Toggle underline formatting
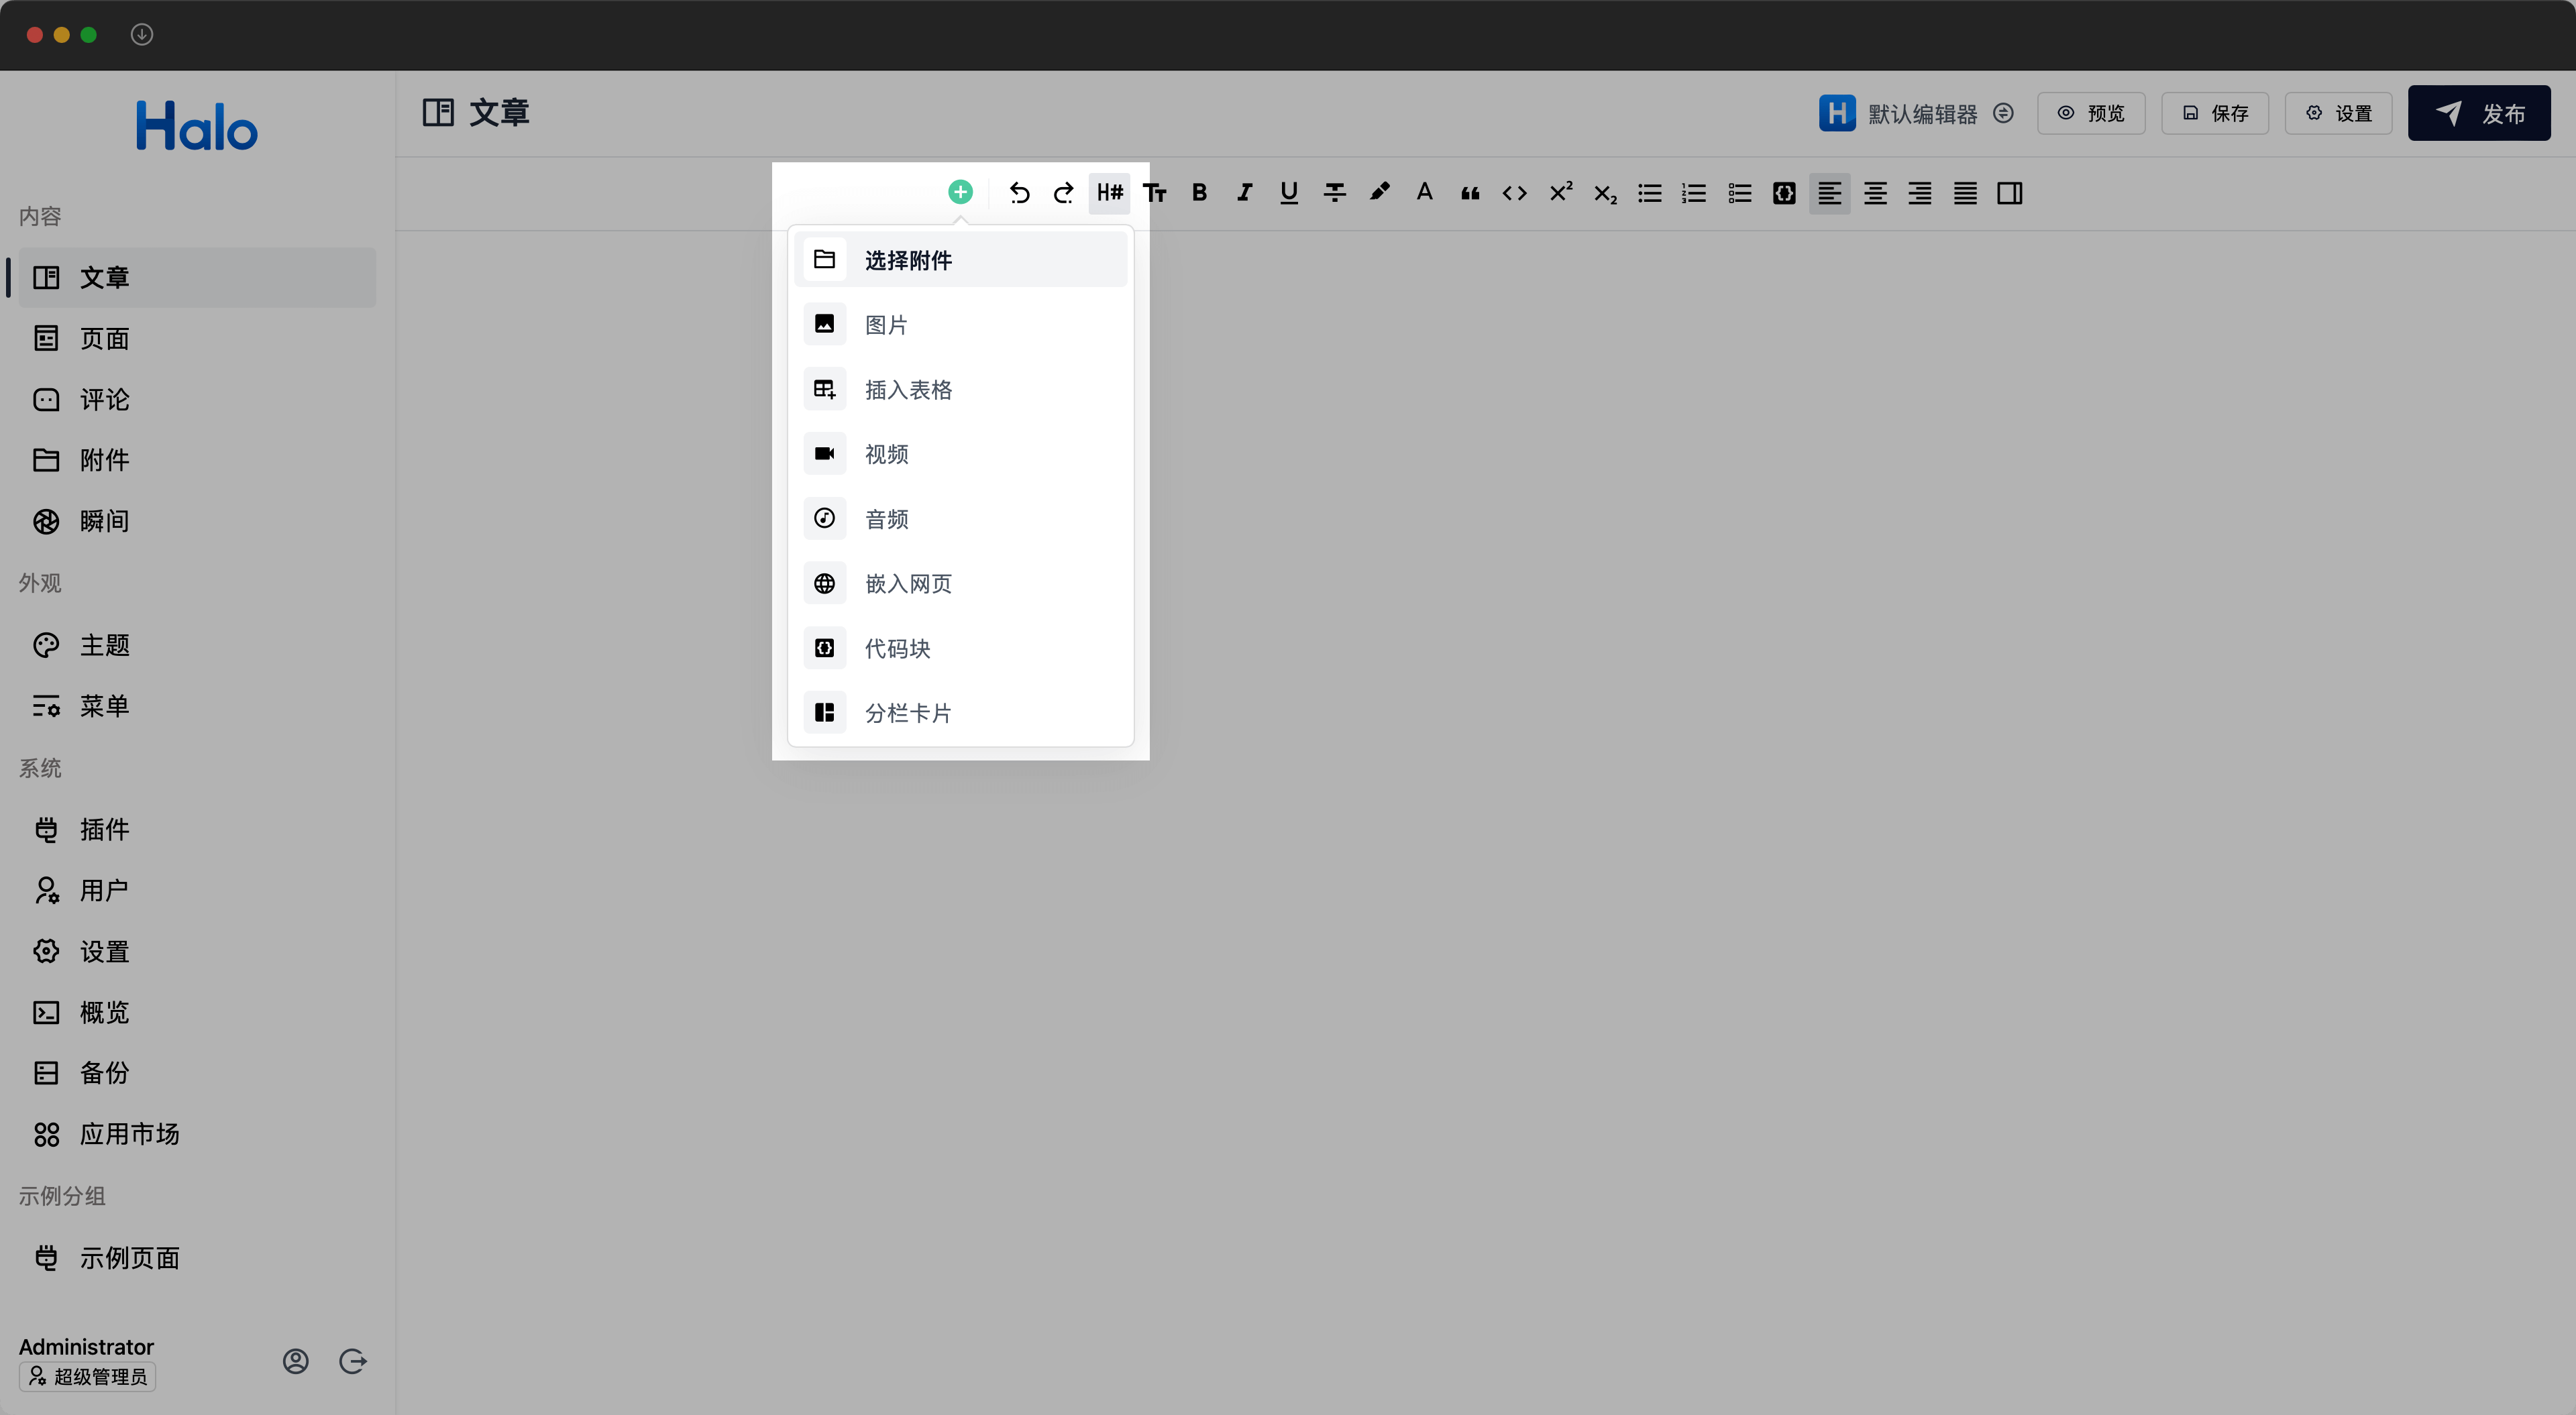Image resolution: width=2576 pixels, height=1415 pixels. point(1289,193)
